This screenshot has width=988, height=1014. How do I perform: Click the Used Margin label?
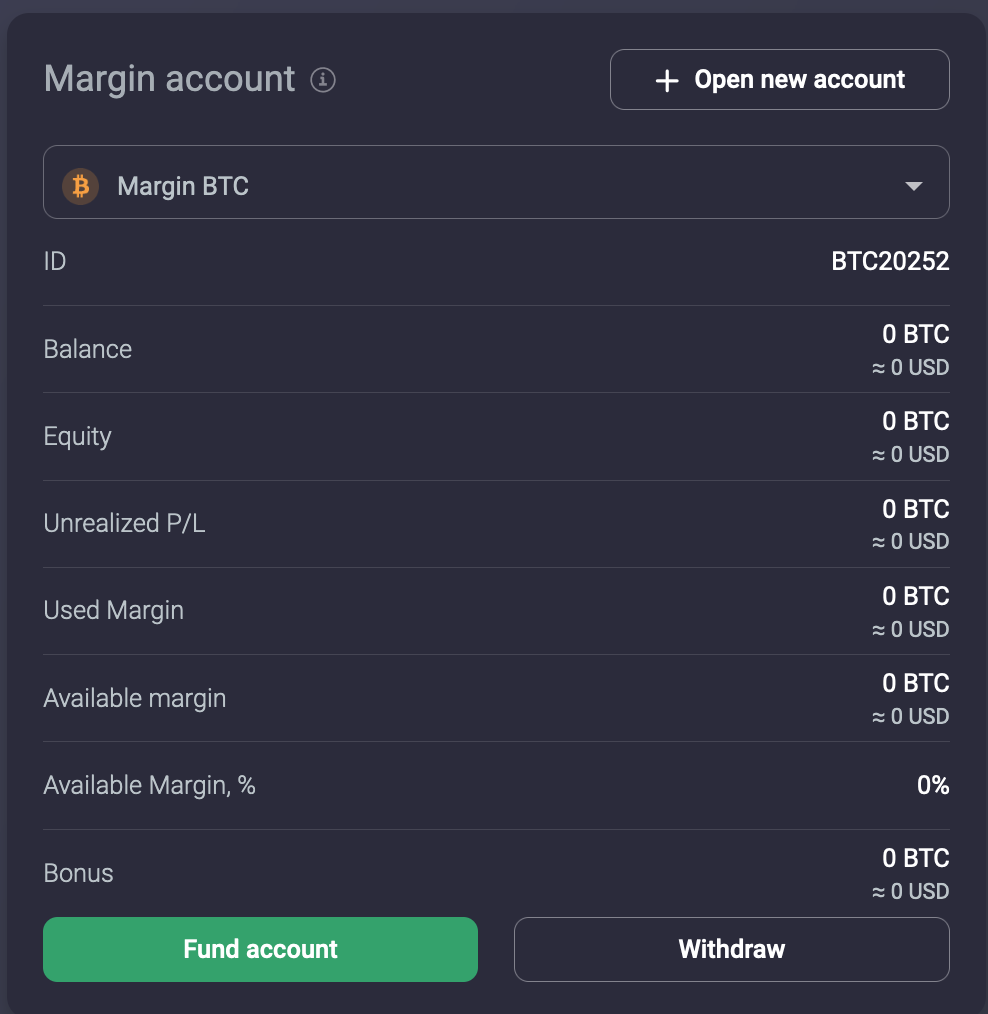coord(113,610)
